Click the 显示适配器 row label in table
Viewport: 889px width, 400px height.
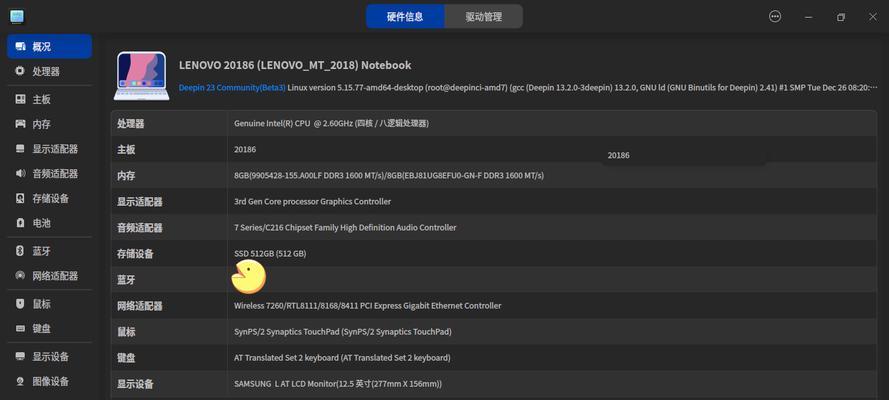(x=140, y=202)
